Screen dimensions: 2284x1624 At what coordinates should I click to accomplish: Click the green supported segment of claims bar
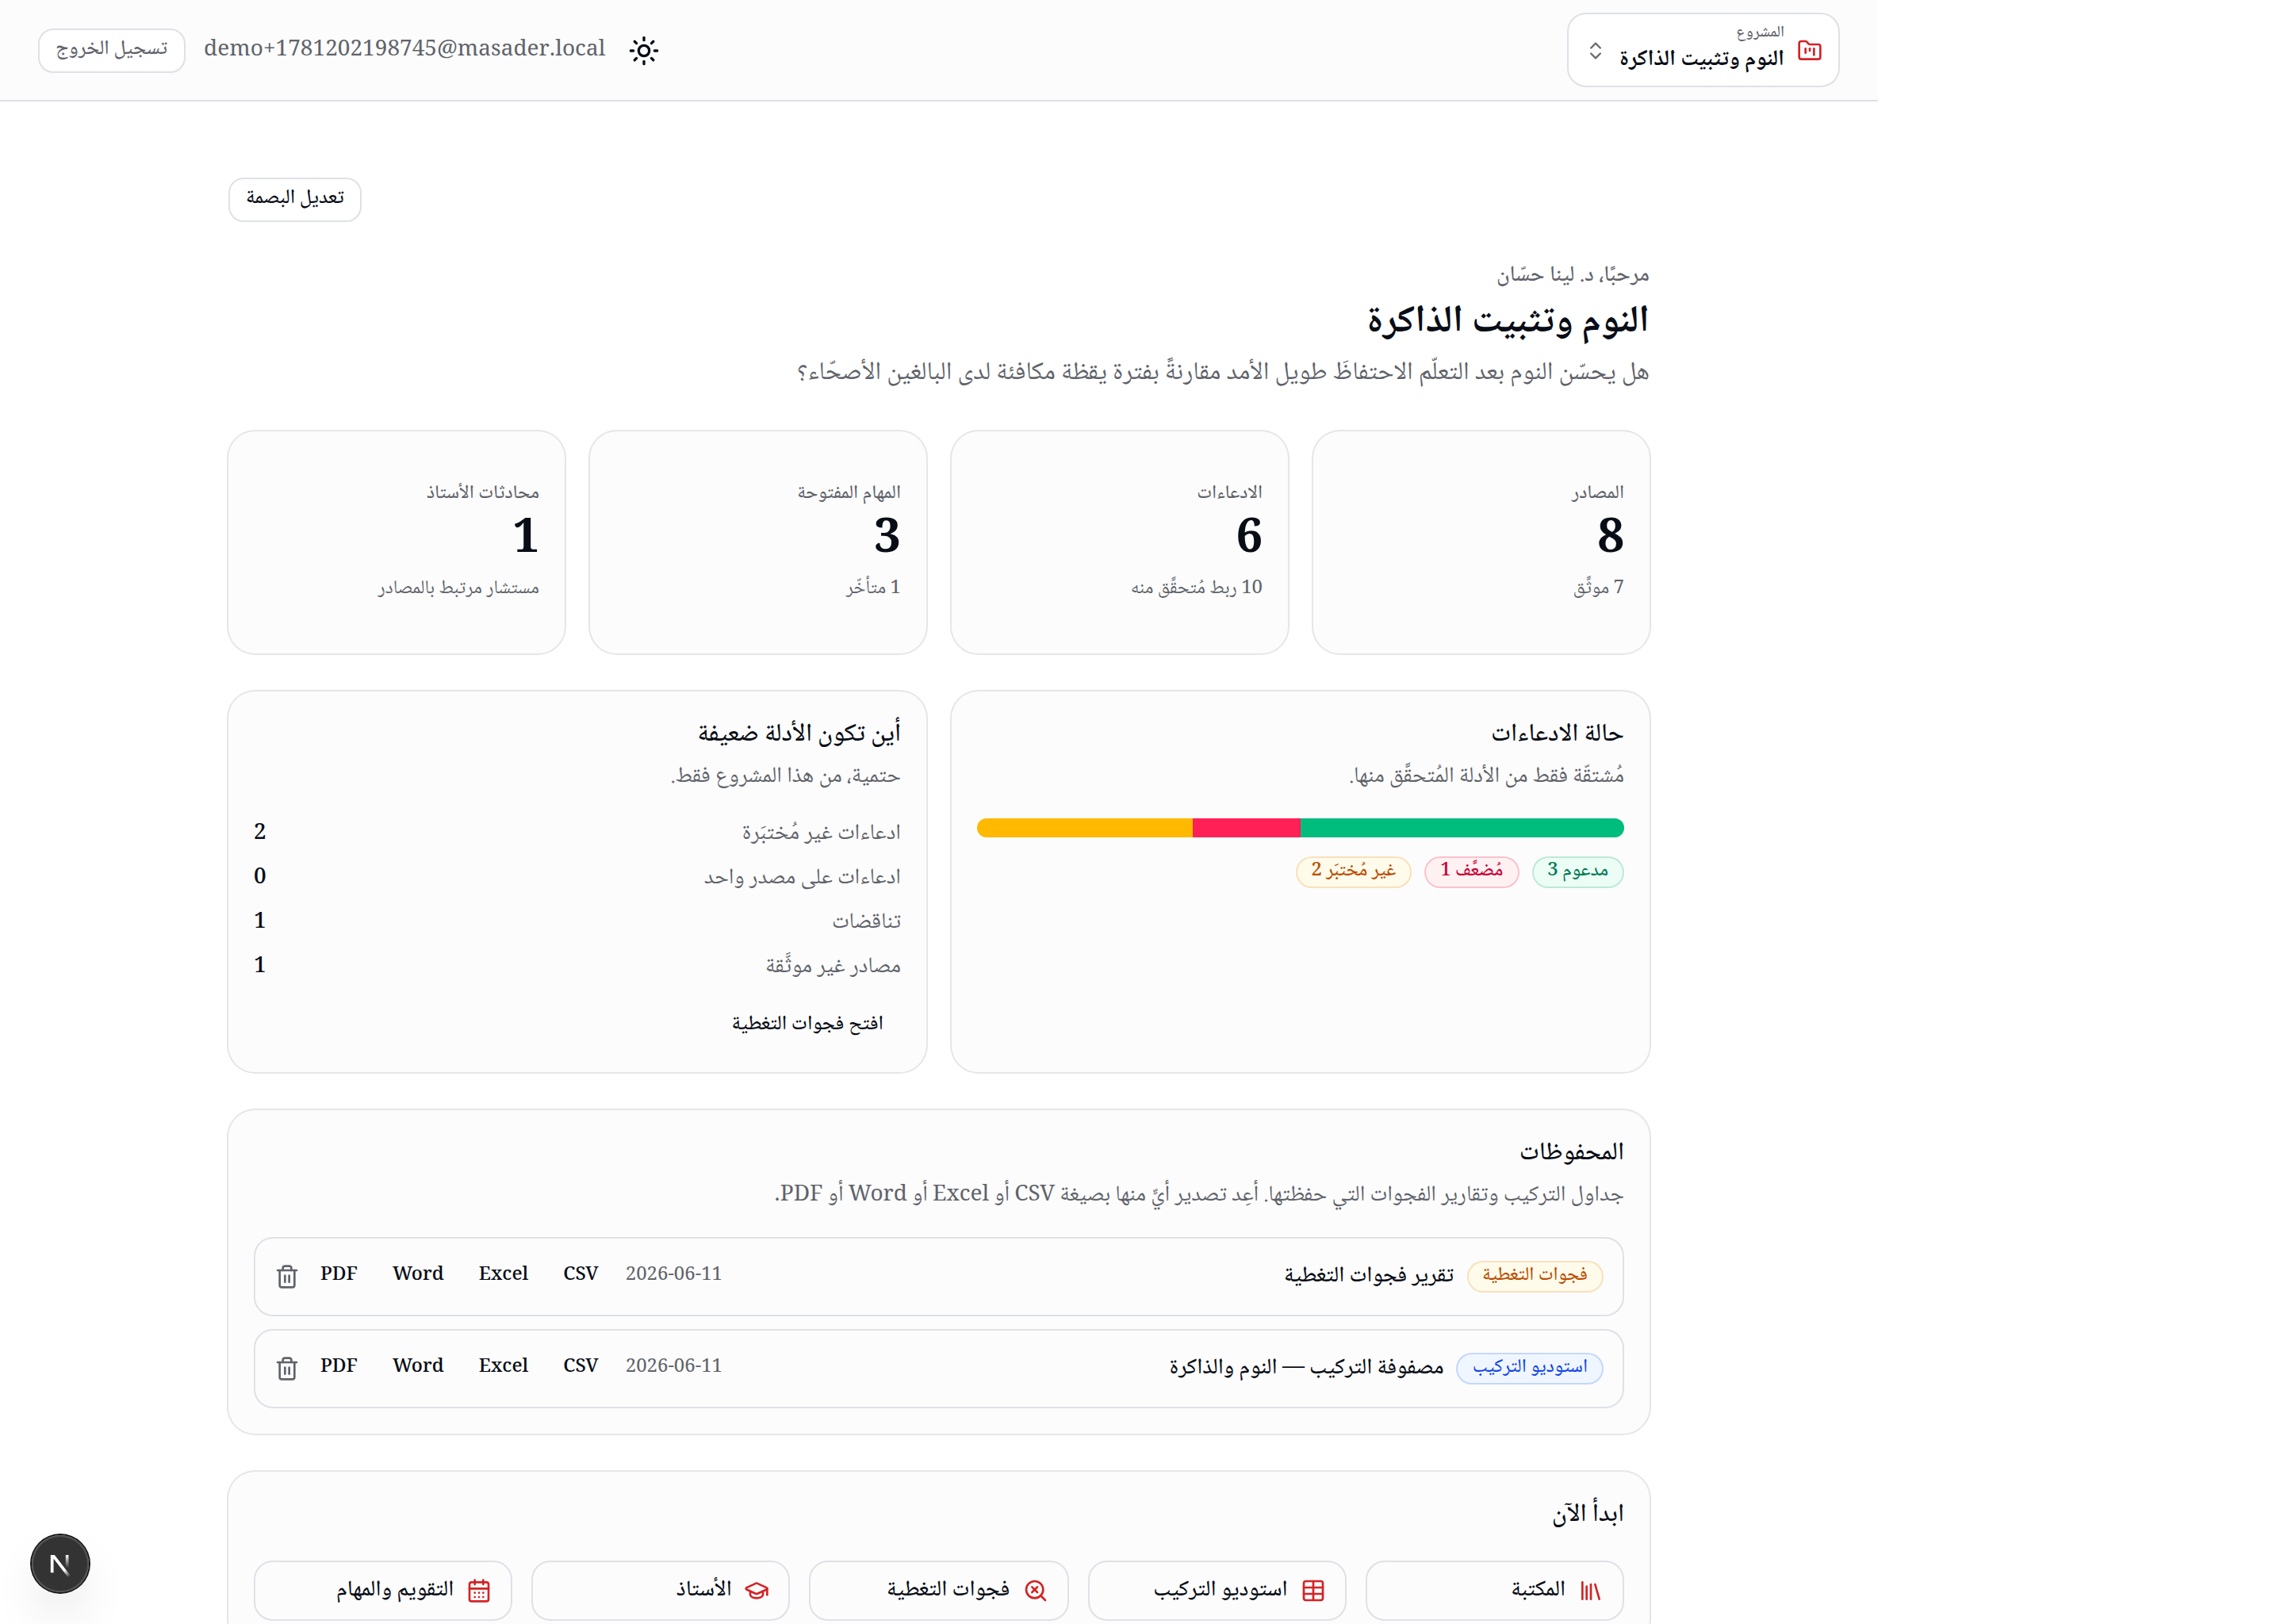click(x=1461, y=828)
